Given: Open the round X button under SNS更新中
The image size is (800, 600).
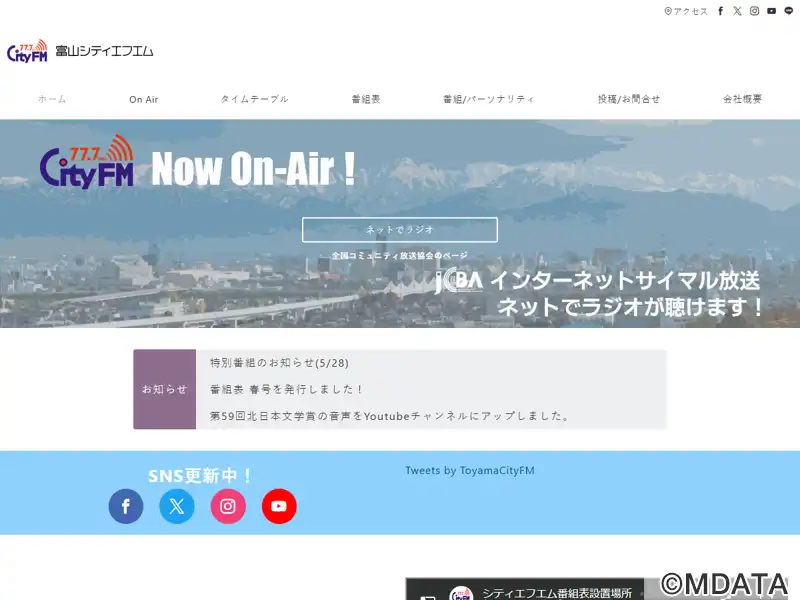Looking at the screenshot, I should click(177, 506).
